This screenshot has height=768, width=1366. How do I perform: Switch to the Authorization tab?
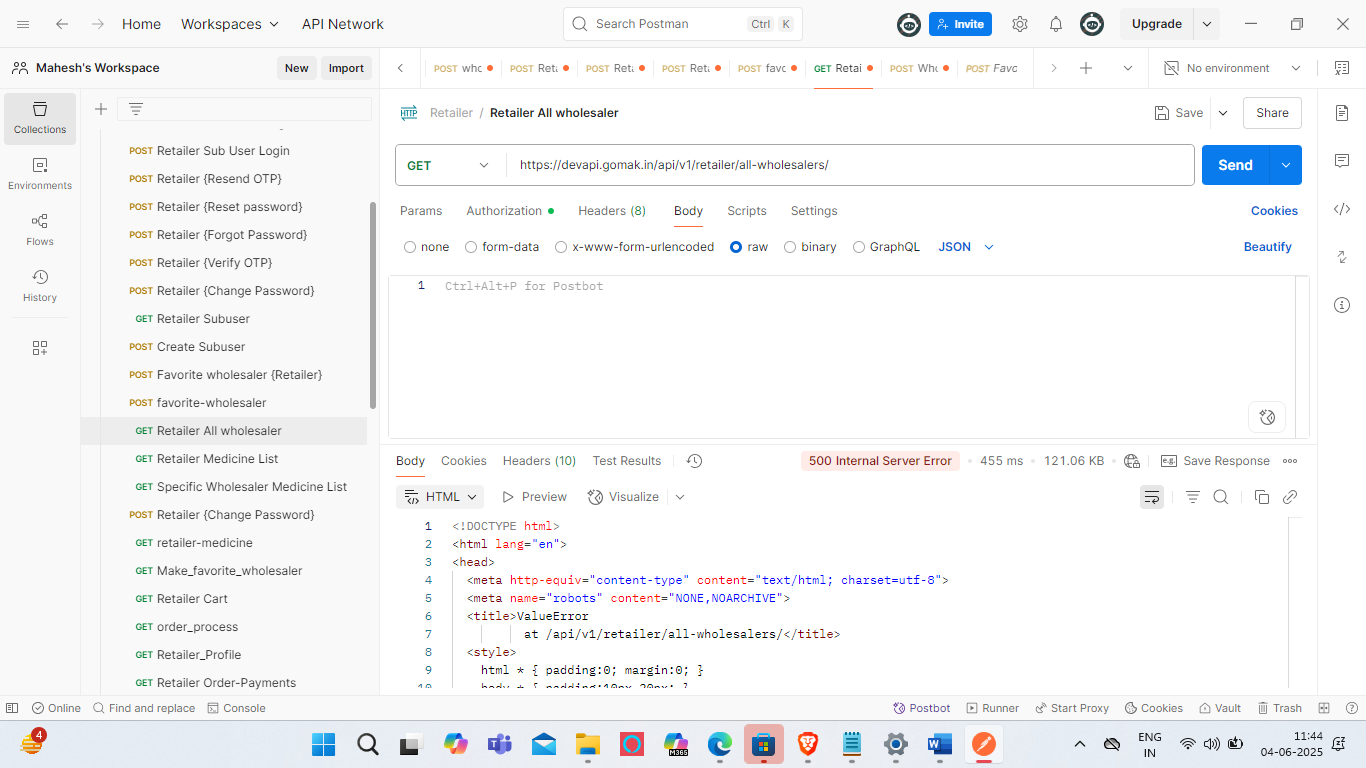click(x=504, y=211)
